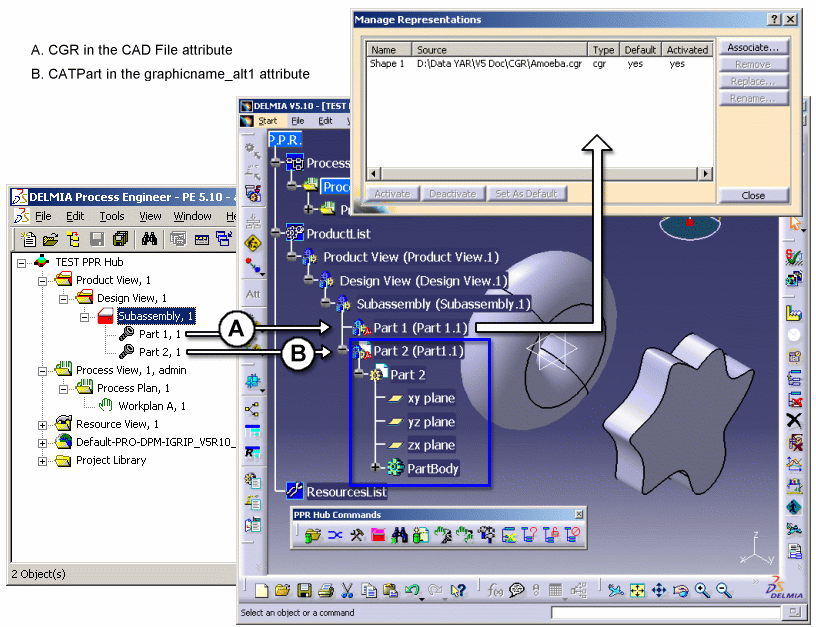Click the Cut scissors icon in the bottom toolbar
Screen dimensions: 816x627
pyautogui.click(x=348, y=590)
